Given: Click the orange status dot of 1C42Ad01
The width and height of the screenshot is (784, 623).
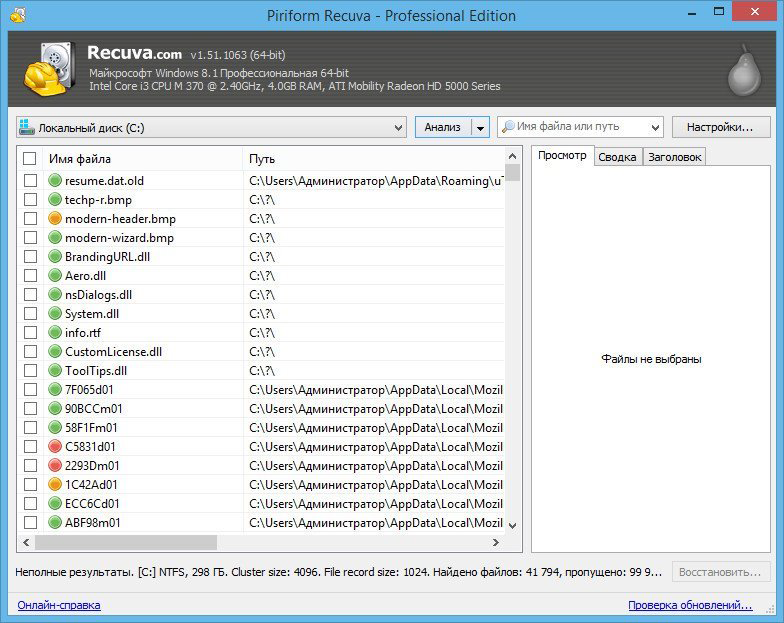Looking at the screenshot, I should (55, 484).
